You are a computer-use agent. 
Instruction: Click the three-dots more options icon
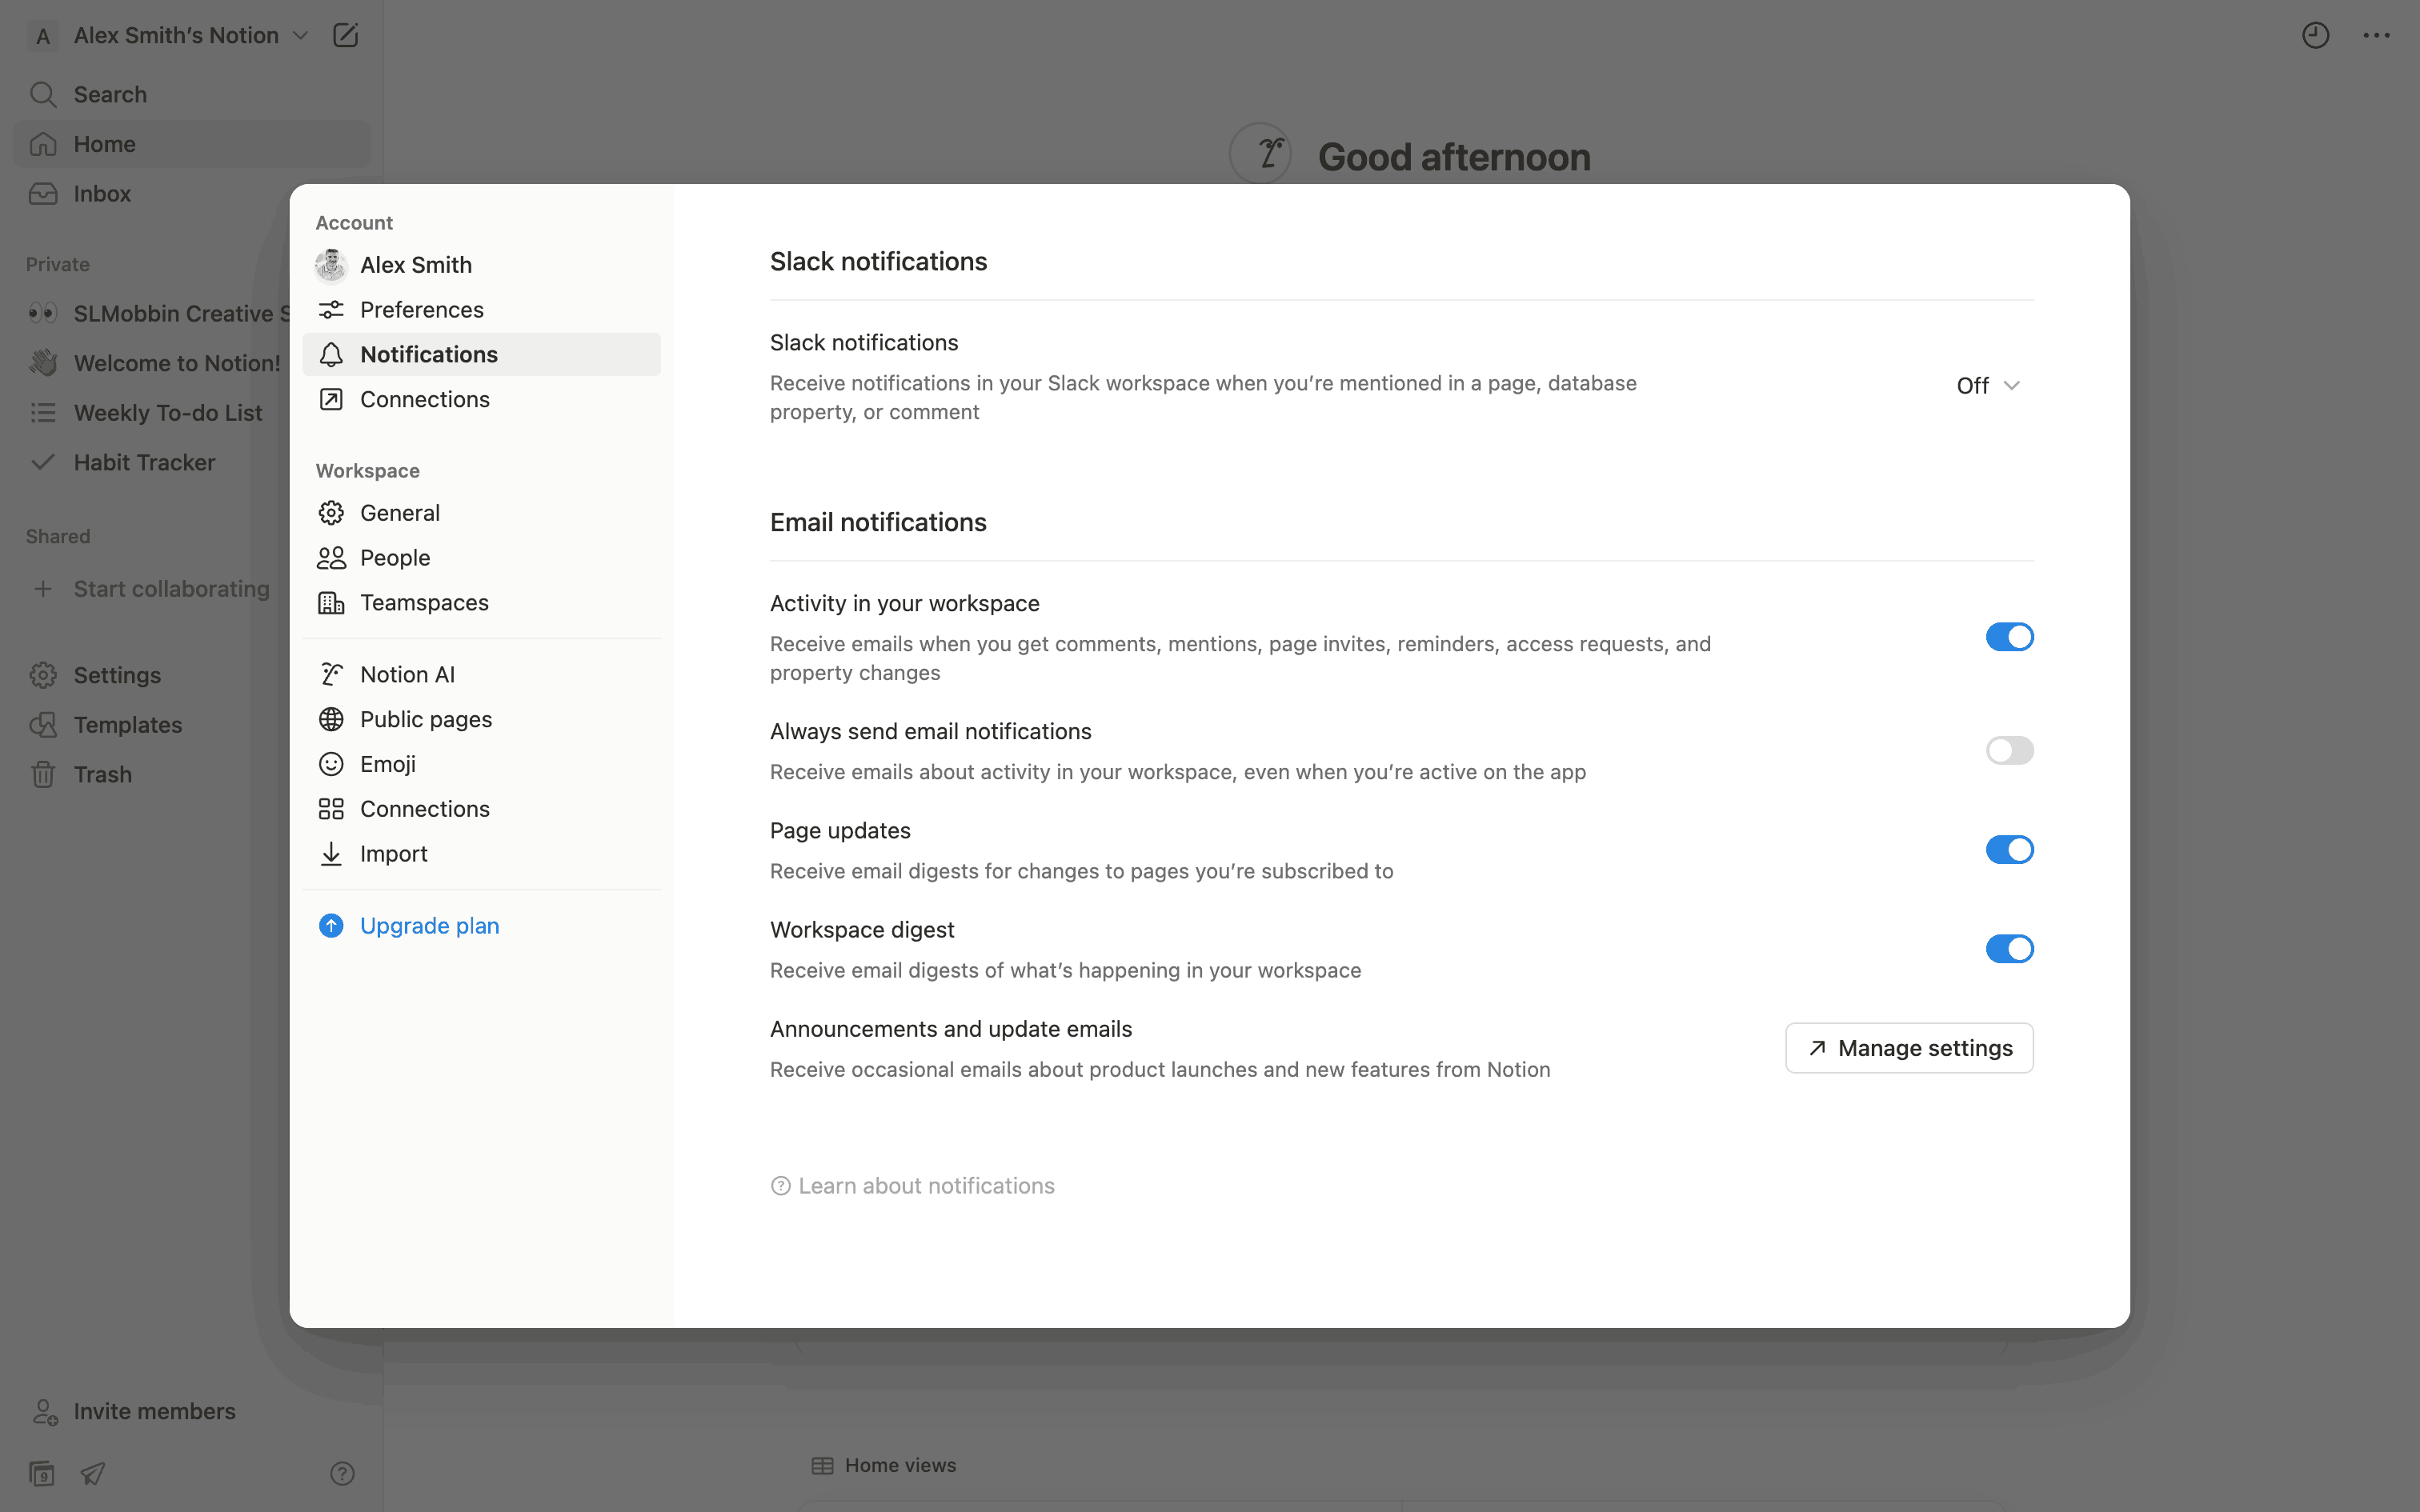point(2376,36)
